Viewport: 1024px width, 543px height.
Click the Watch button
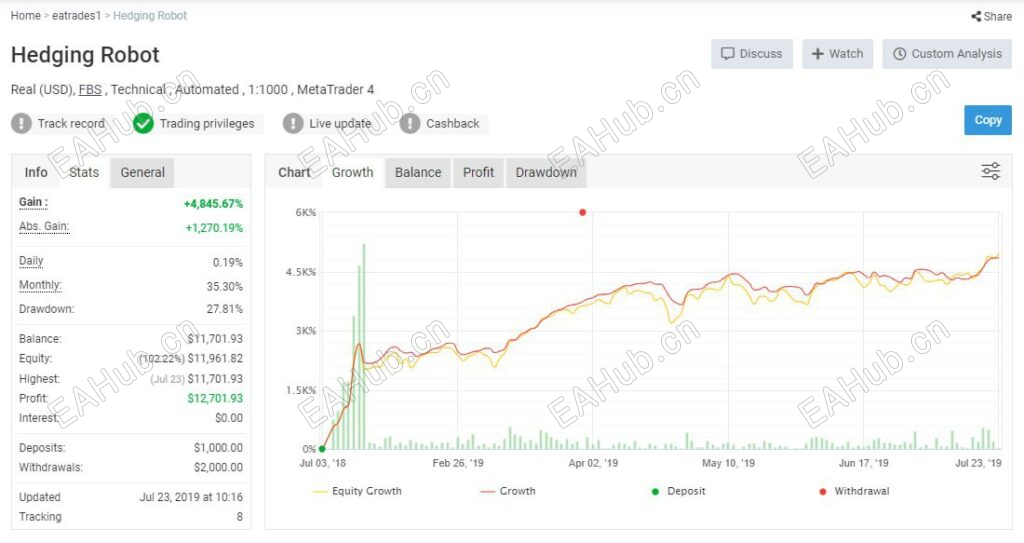[837, 54]
